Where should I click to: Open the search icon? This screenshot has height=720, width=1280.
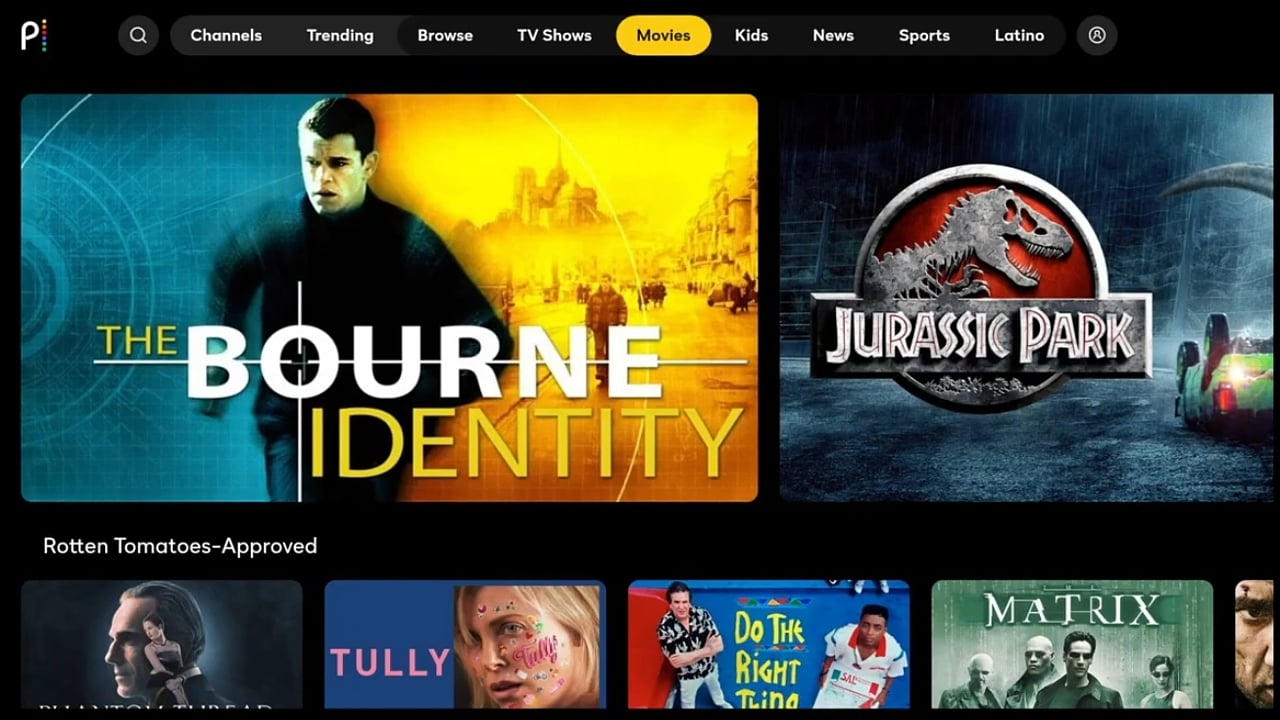(138, 35)
